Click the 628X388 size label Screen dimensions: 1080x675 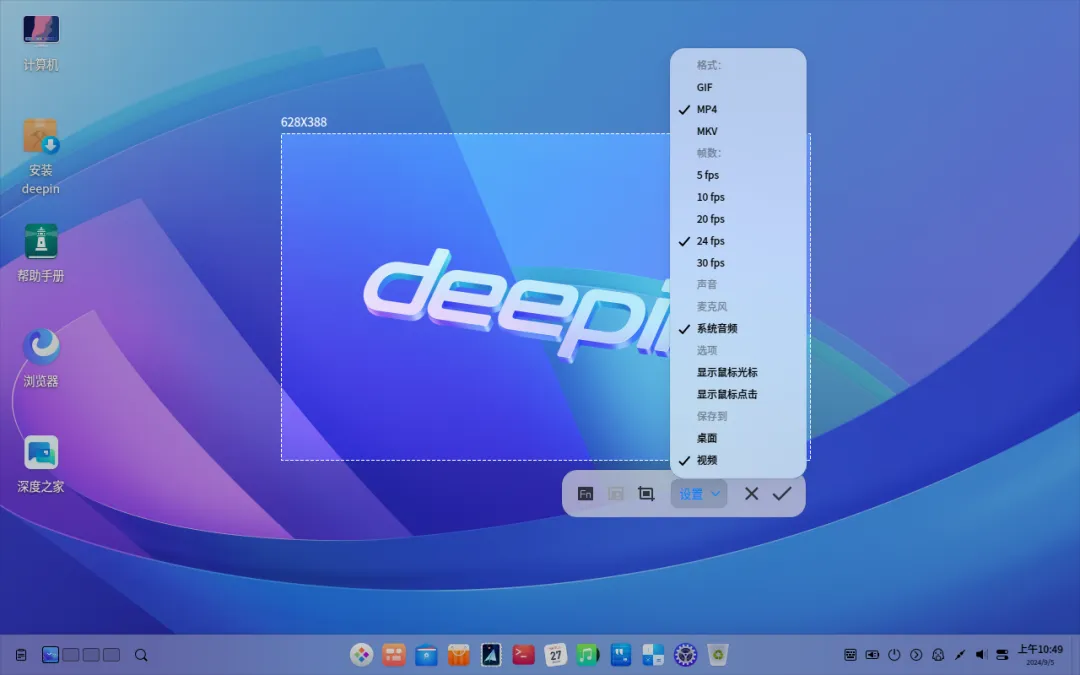point(304,122)
